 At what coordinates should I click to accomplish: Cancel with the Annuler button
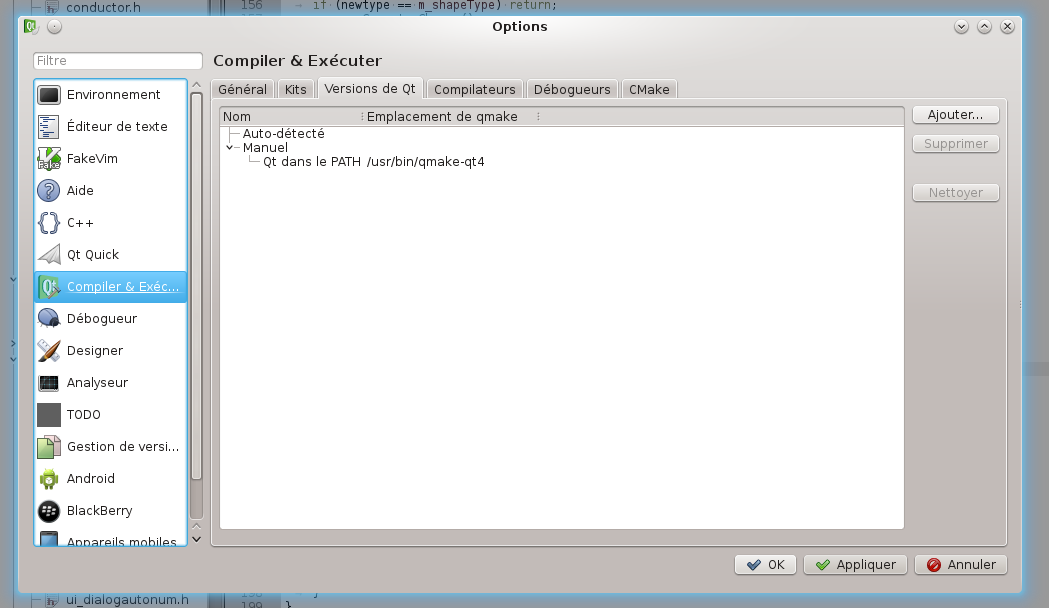tap(961, 565)
